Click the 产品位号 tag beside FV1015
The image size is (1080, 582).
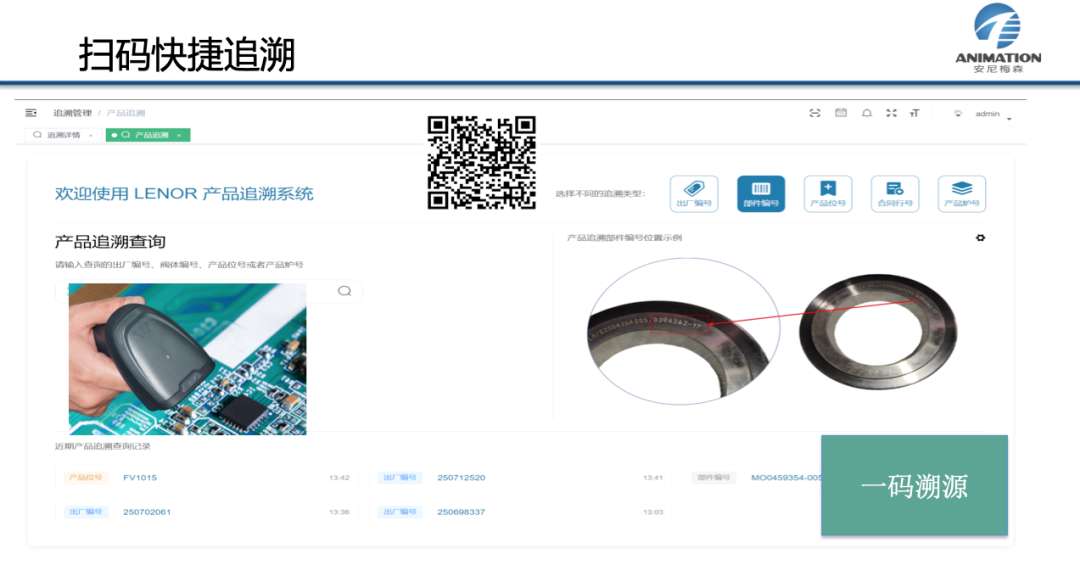(85, 477)
